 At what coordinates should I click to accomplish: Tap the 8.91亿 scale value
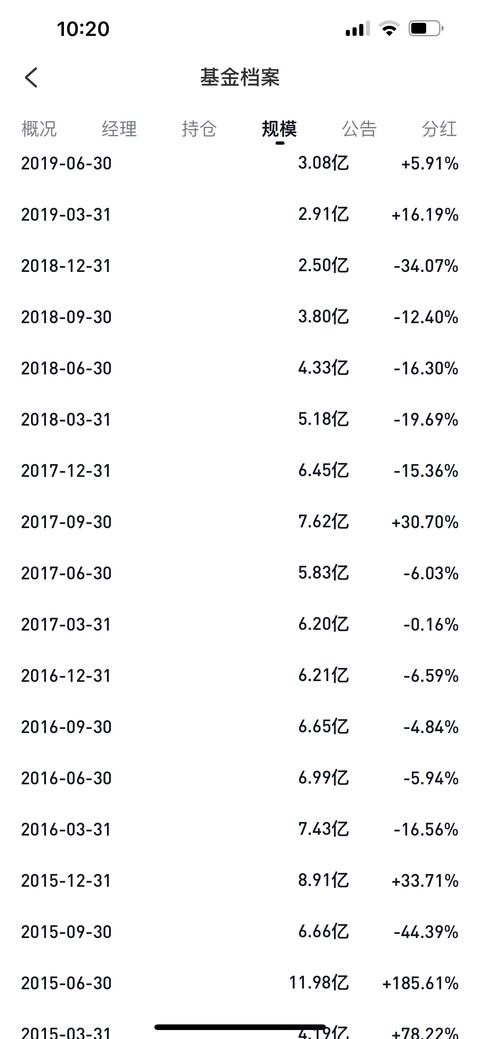[x=324, y=880]
